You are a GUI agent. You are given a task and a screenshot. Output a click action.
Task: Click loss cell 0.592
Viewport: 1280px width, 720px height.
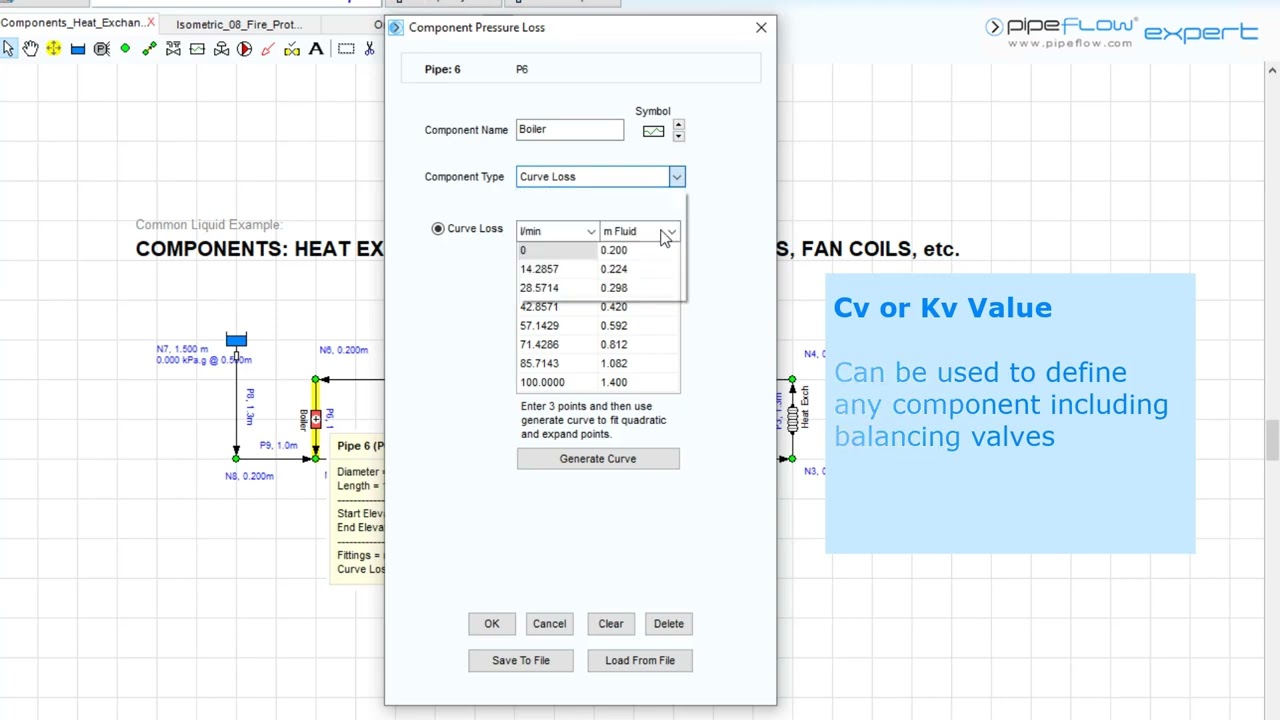tap(639, 326)
